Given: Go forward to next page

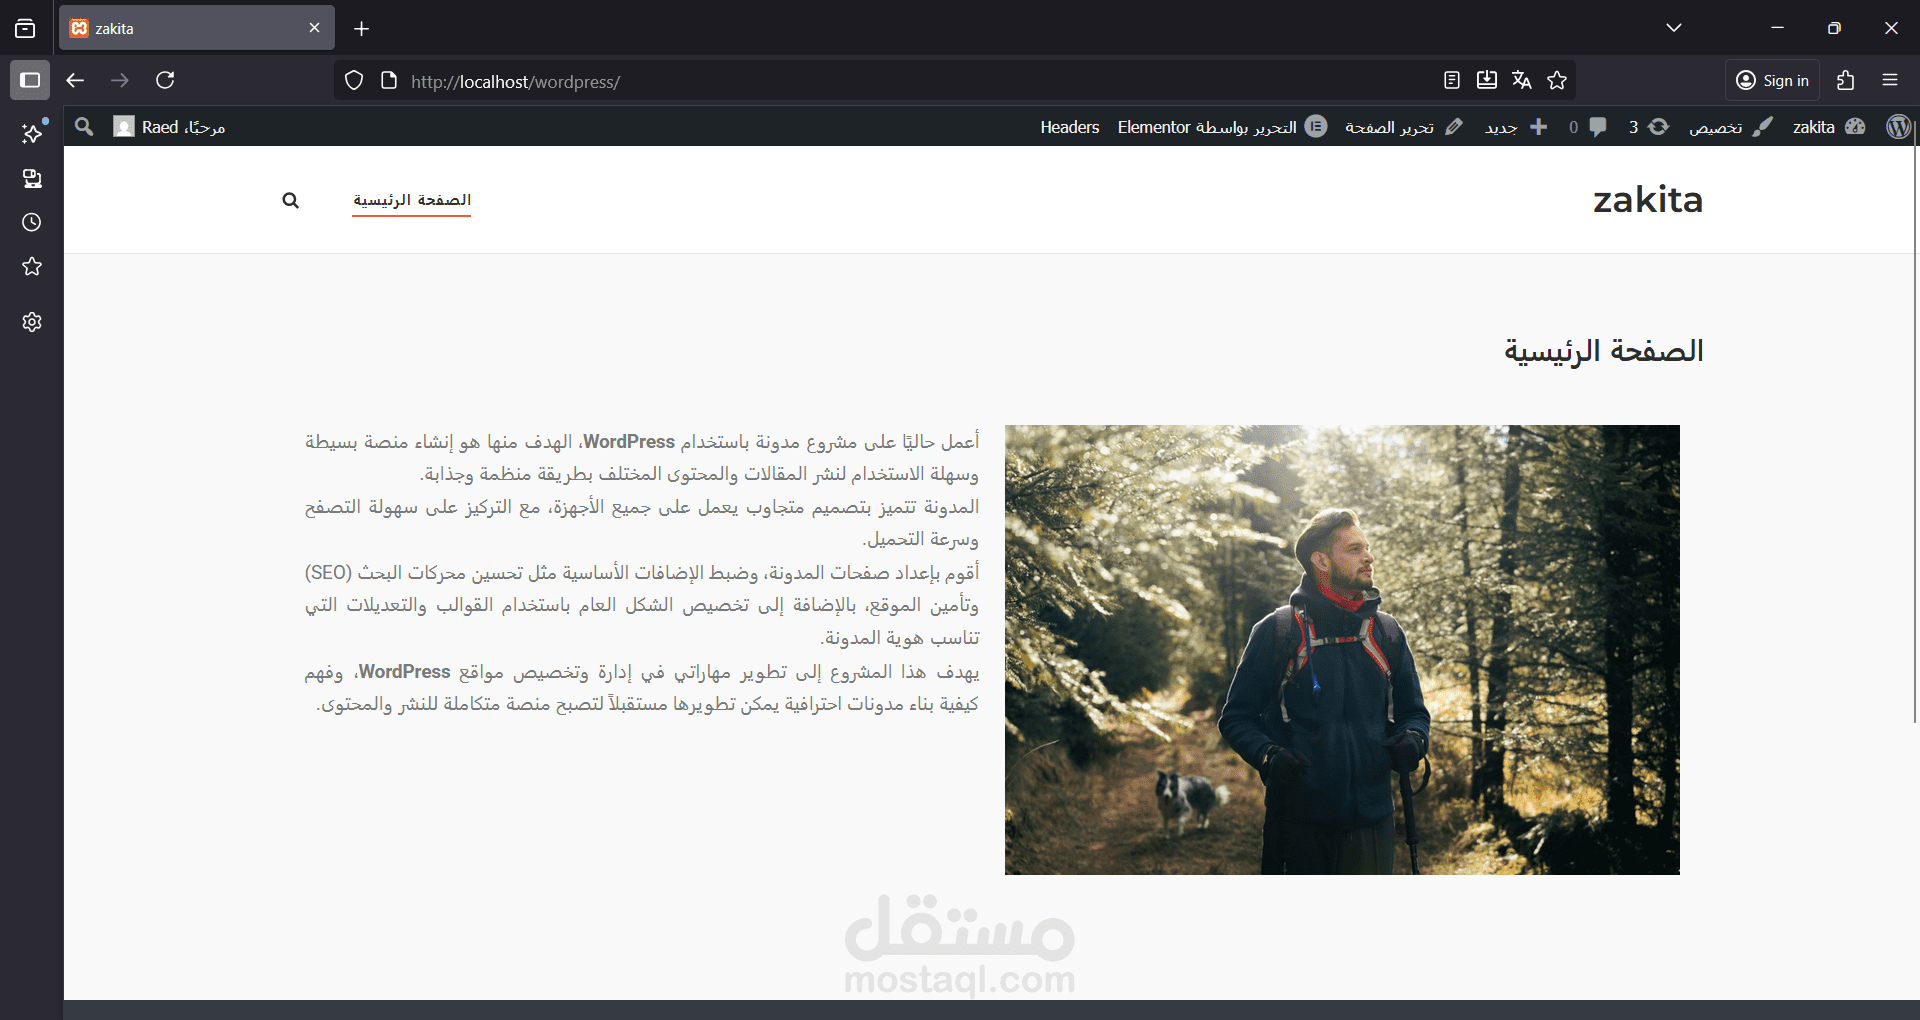Looking at the screenshot, I should pyautogui.click(x=120, y=80).
